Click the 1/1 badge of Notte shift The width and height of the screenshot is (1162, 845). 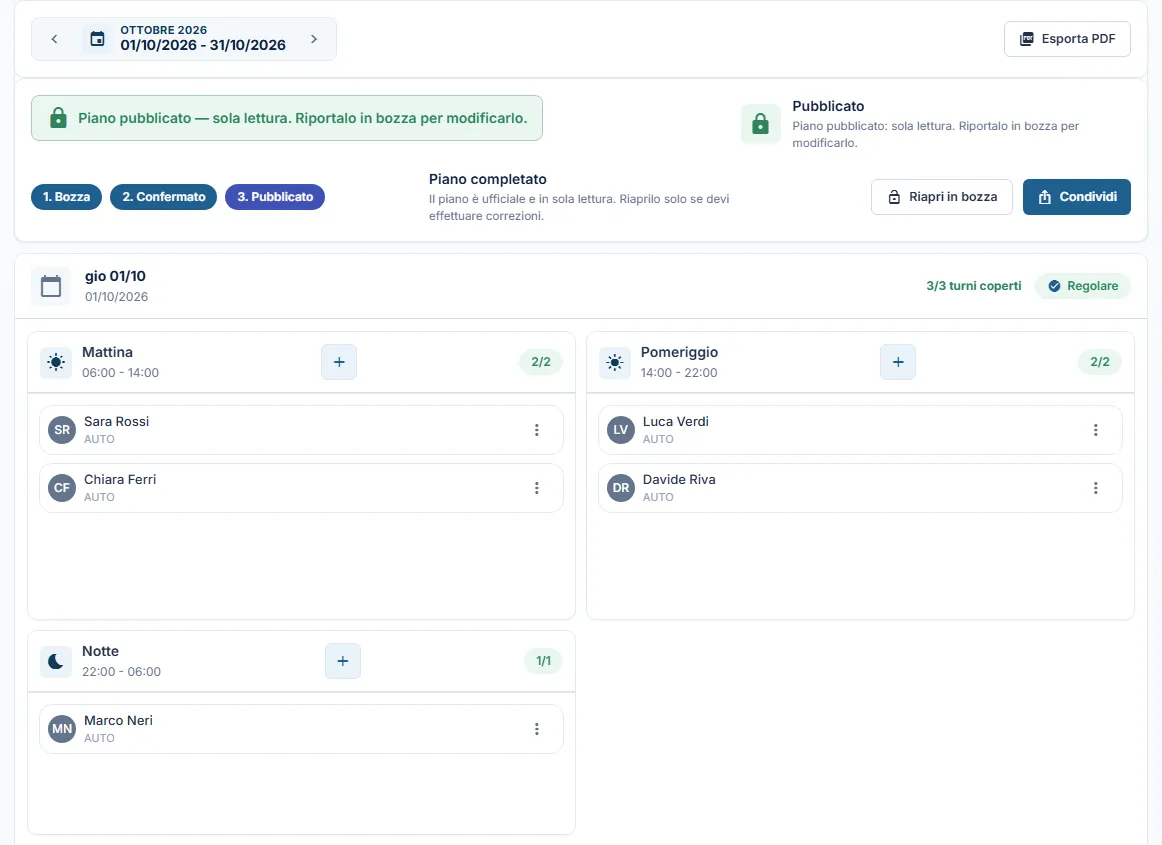click(x=544, y=661)
